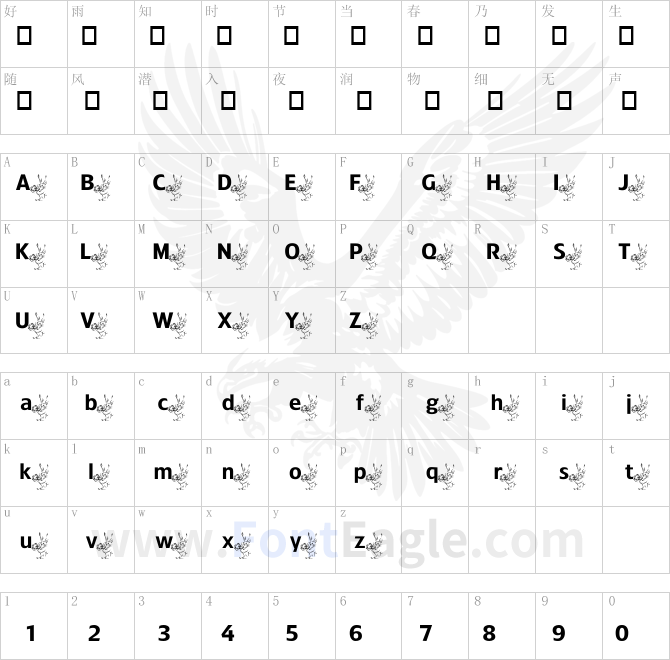
Task: Click the digit 5 glyph cell
Action: (x=302, y=625)
